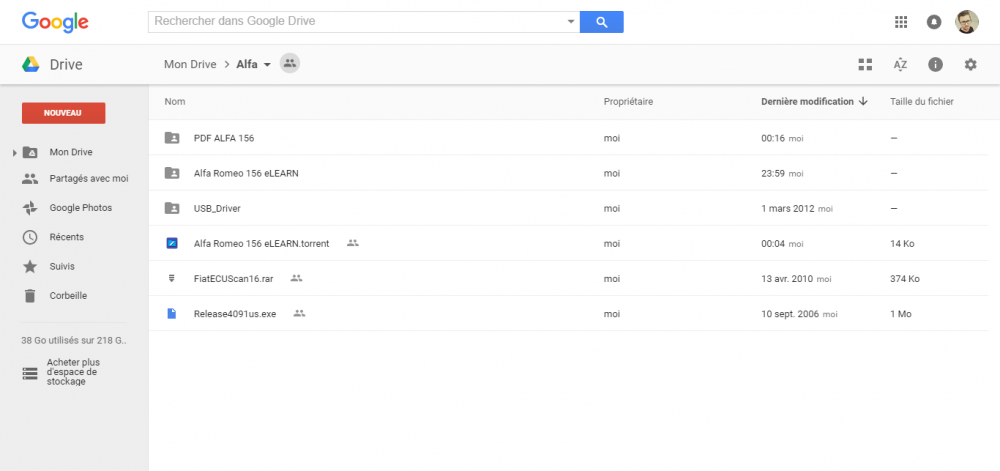Open Corbeille trash

tap(68, 296)
